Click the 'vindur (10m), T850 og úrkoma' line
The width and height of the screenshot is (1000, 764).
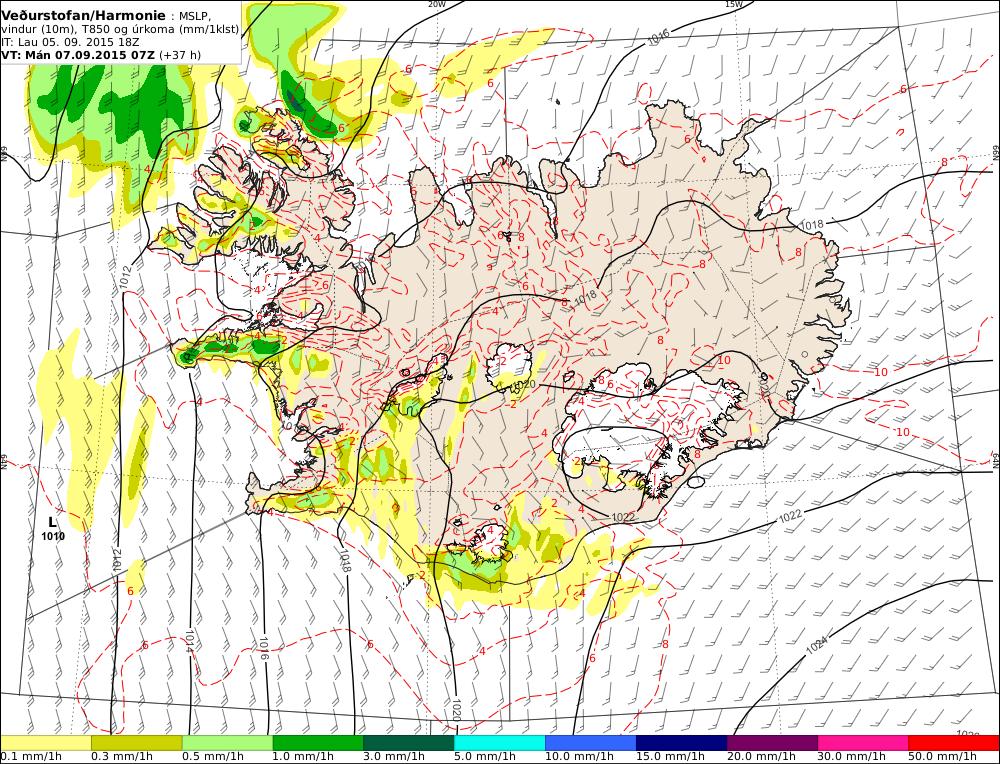click(x=120, y=29)
